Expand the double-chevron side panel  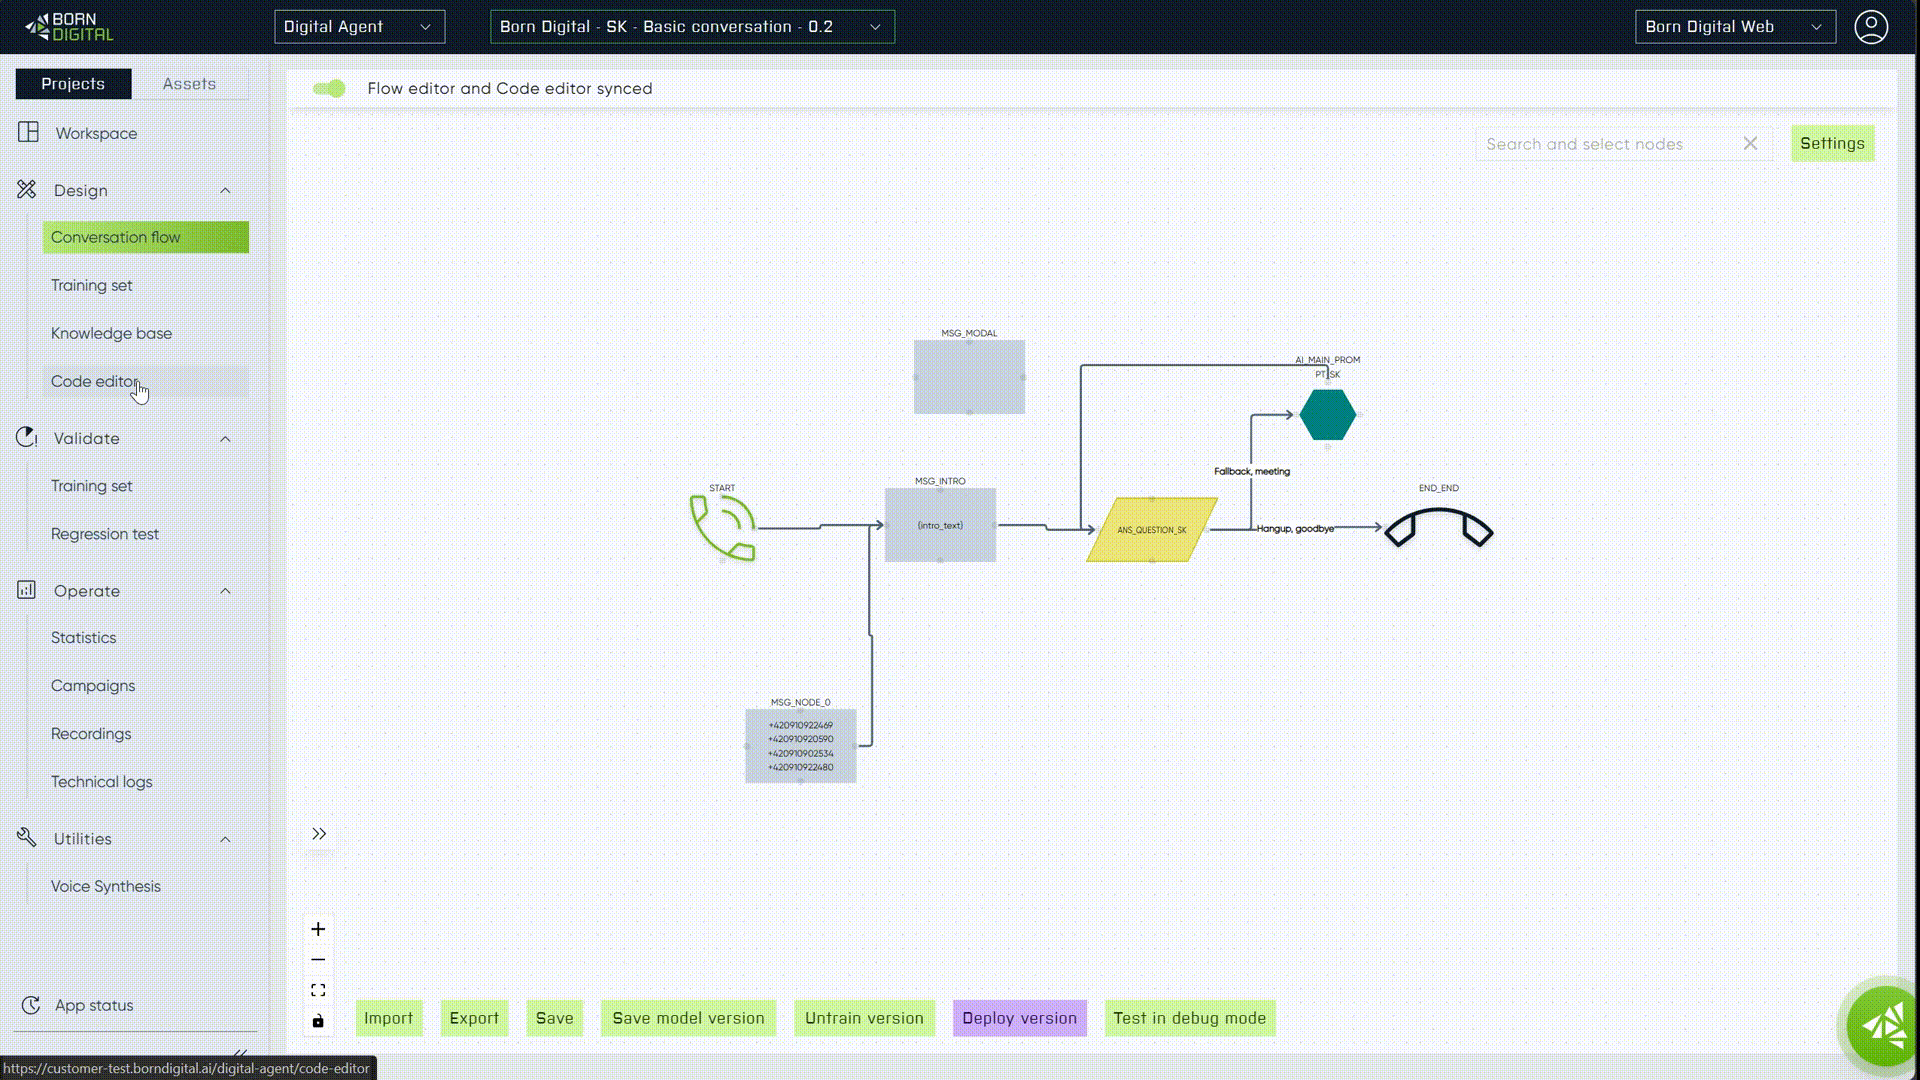319,834
